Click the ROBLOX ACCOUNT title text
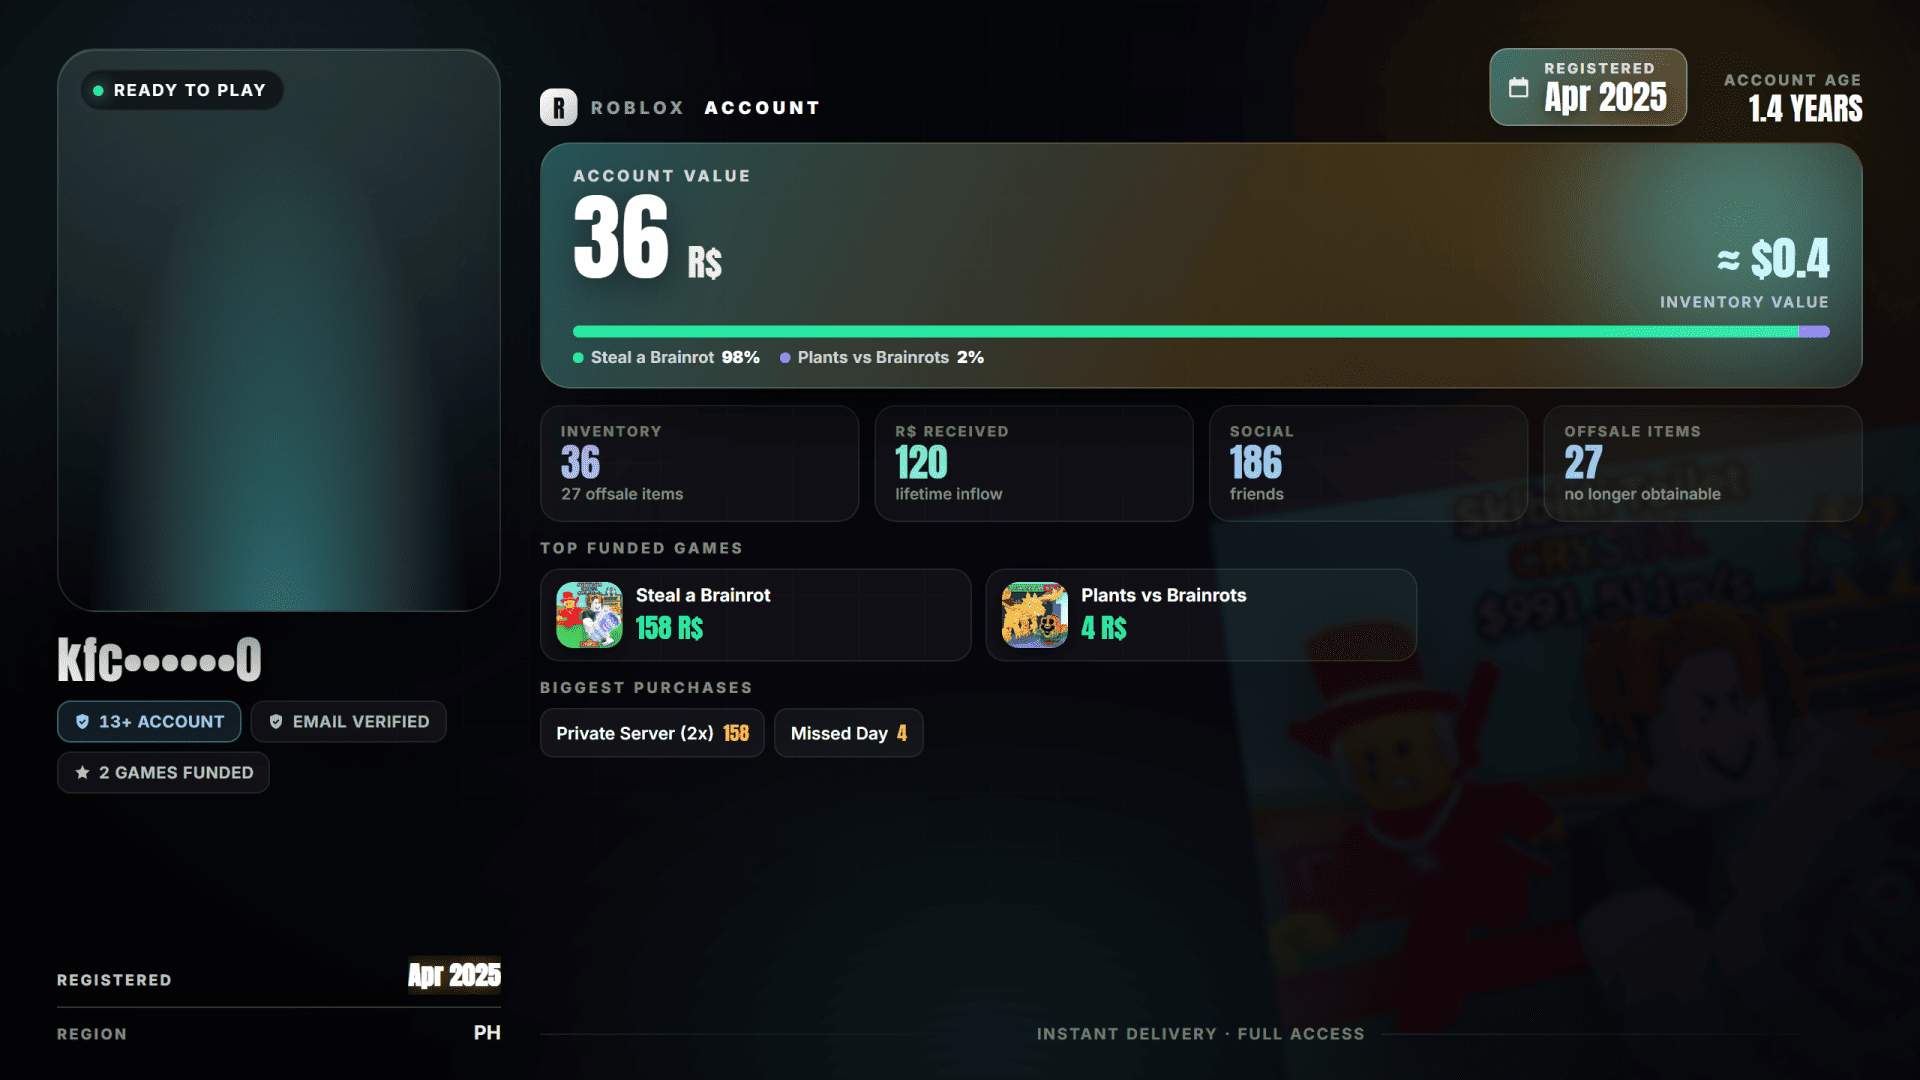Screen dimensions: 1920x1080 [x=705, y=108]
